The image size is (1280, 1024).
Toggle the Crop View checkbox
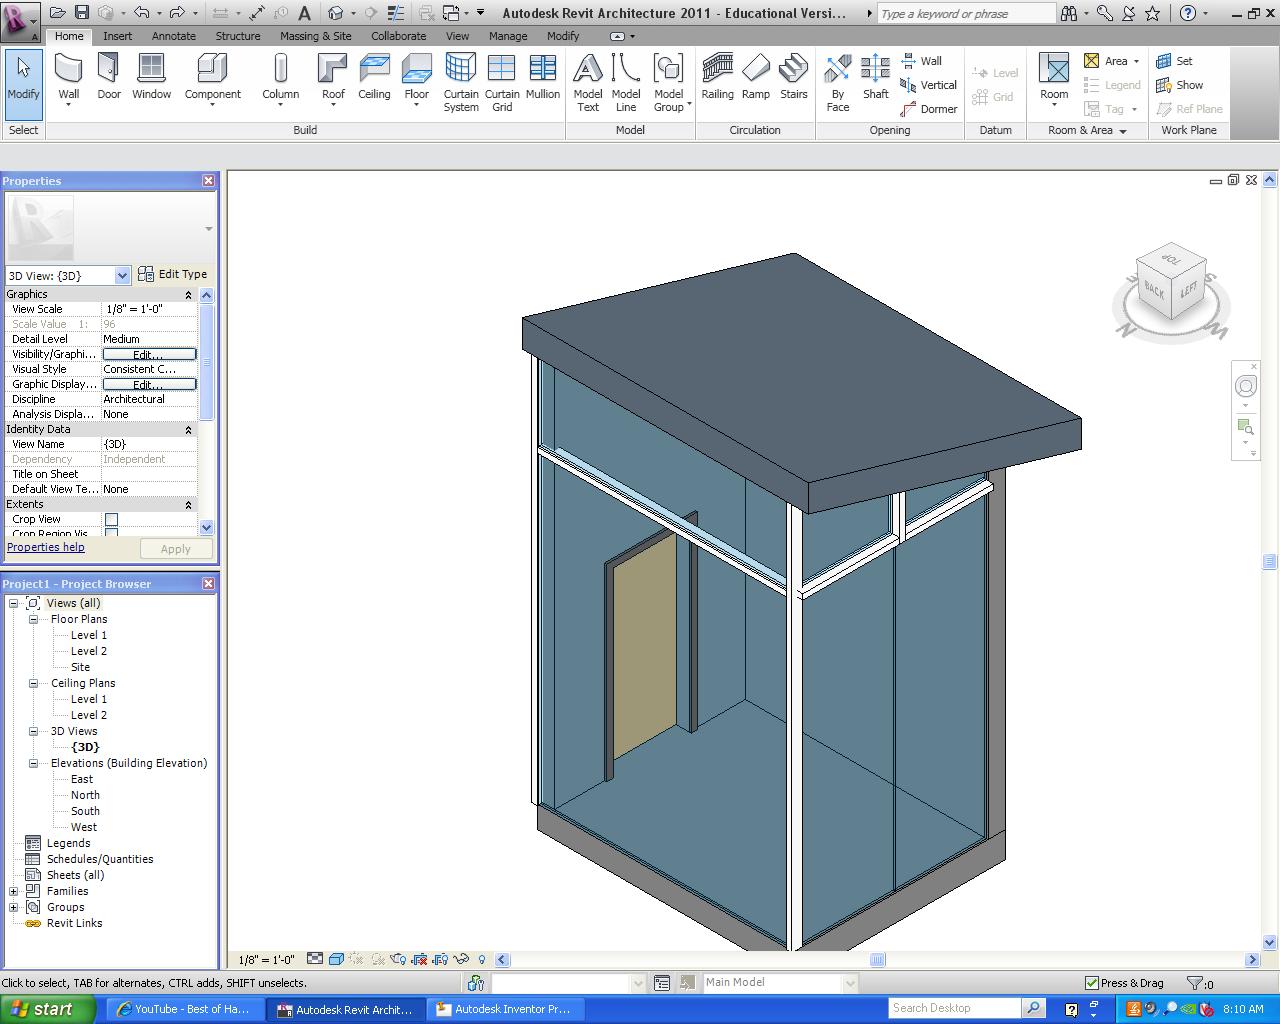[112, 519]
